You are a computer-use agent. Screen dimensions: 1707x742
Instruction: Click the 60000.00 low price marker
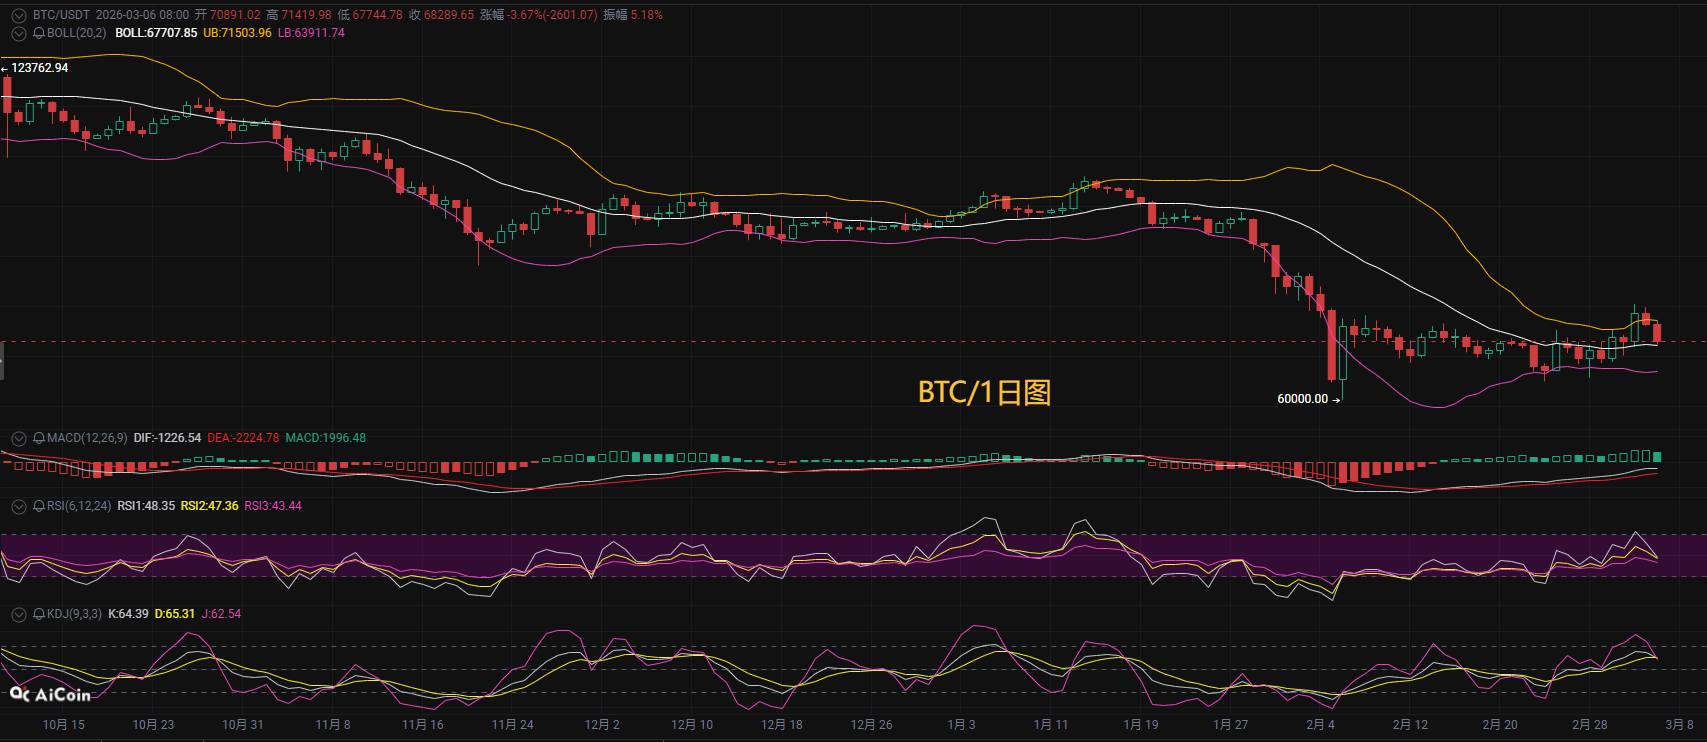coord(1302,399)
